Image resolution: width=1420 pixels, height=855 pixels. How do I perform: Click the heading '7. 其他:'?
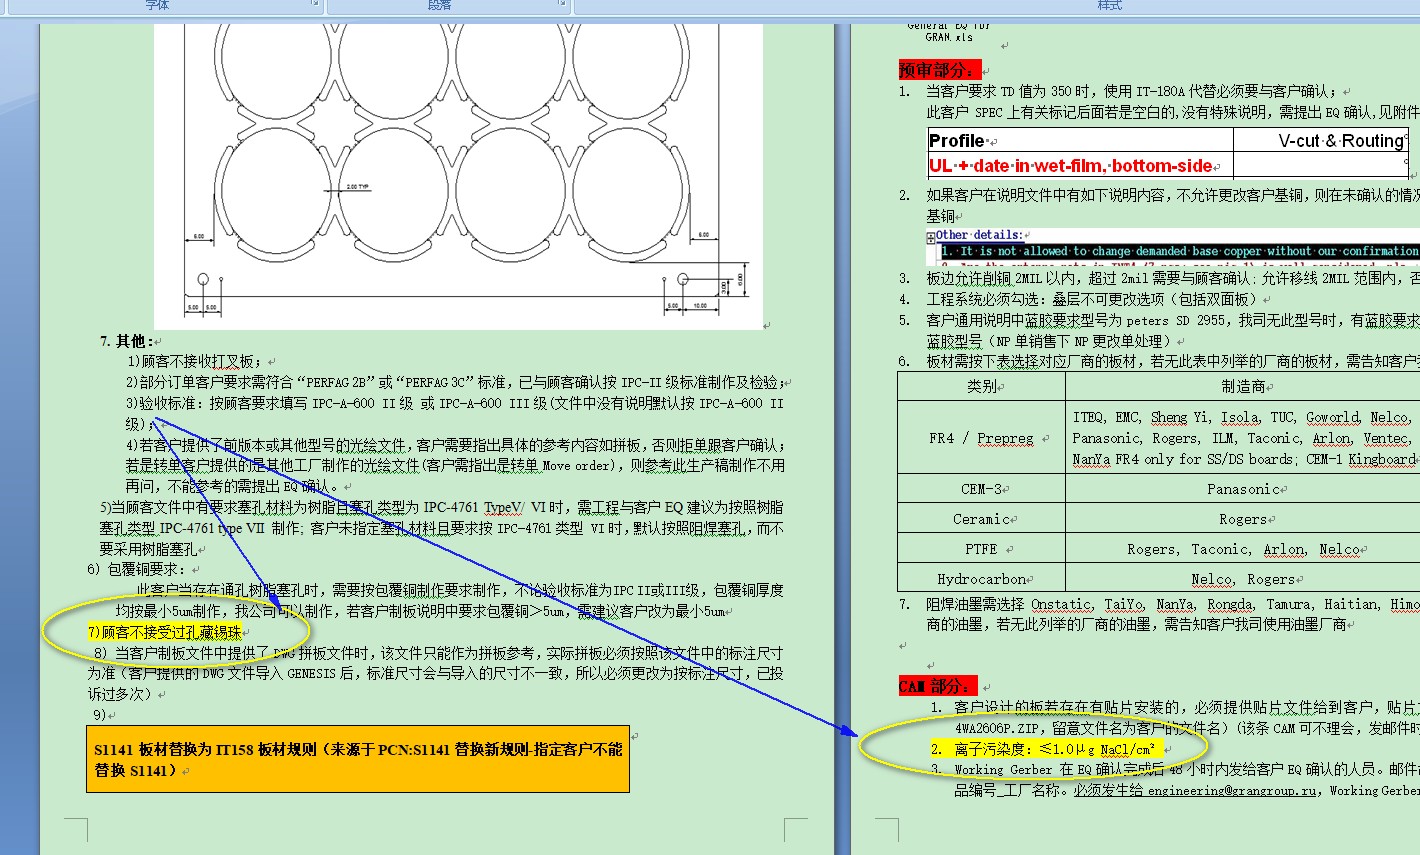tap(127, 341)
